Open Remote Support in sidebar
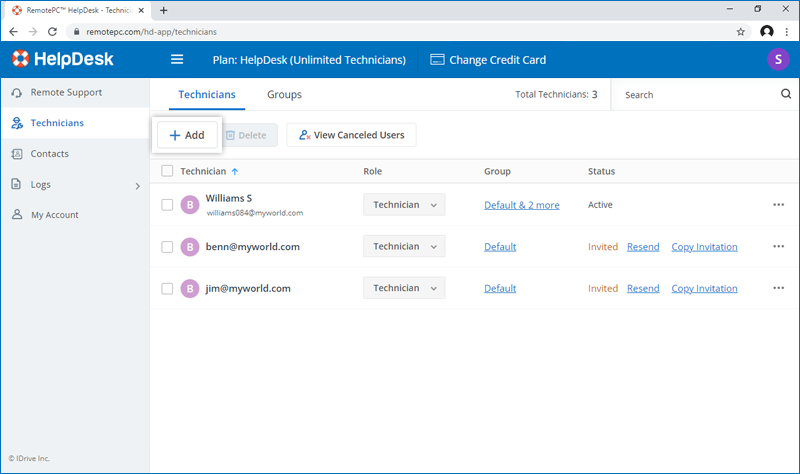Image resolution: width=800 pixels, height=474 pixels. pyautogui.click(x=66, y=92)
